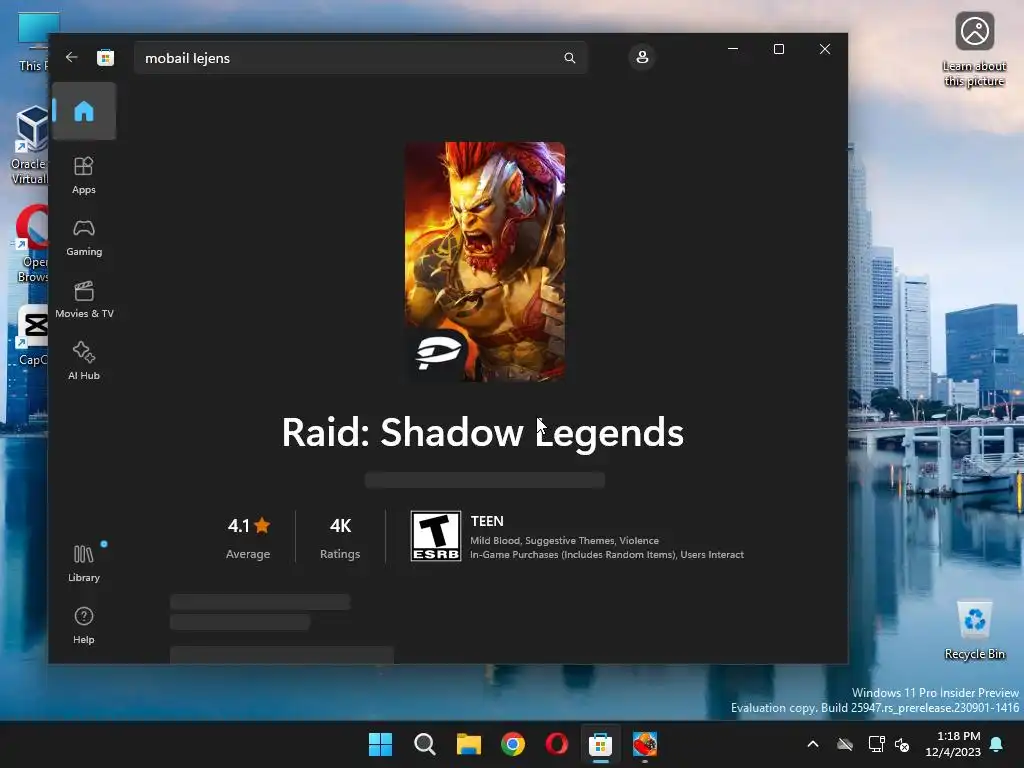
Task: Click the search magnifier in the search box
Action: [569, 58]
